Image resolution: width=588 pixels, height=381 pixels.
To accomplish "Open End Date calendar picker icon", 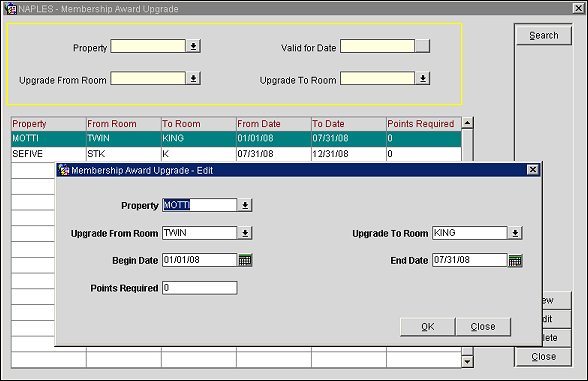I will [x=515, y=260].
